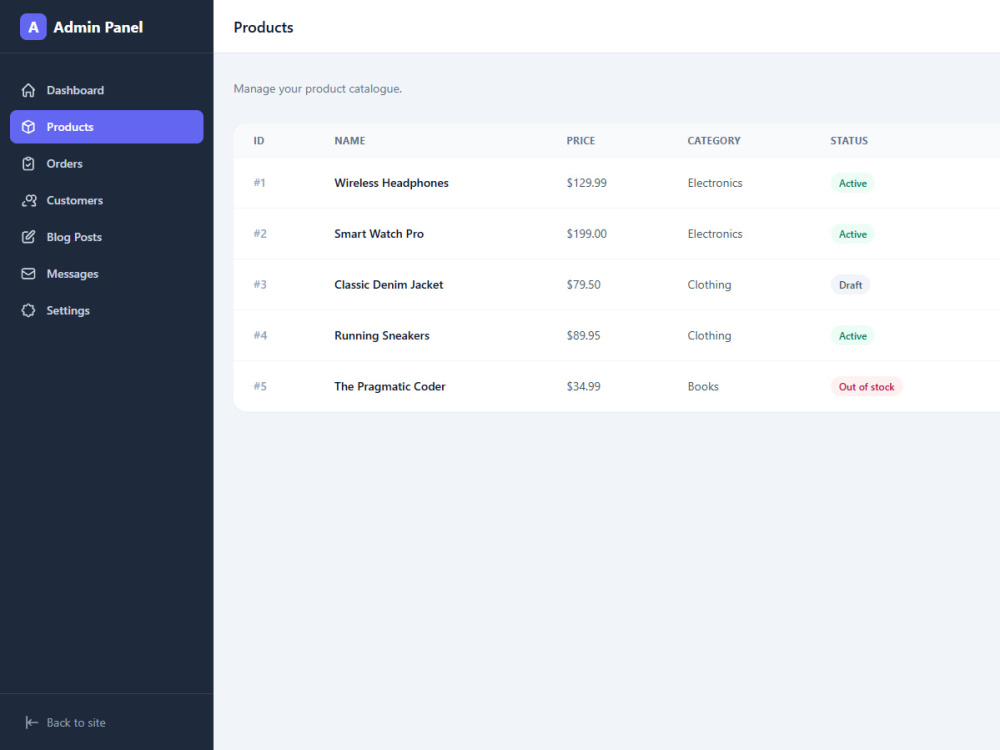Click the NAME column header
Screen dimensions: 1000x750
point(349,141)
